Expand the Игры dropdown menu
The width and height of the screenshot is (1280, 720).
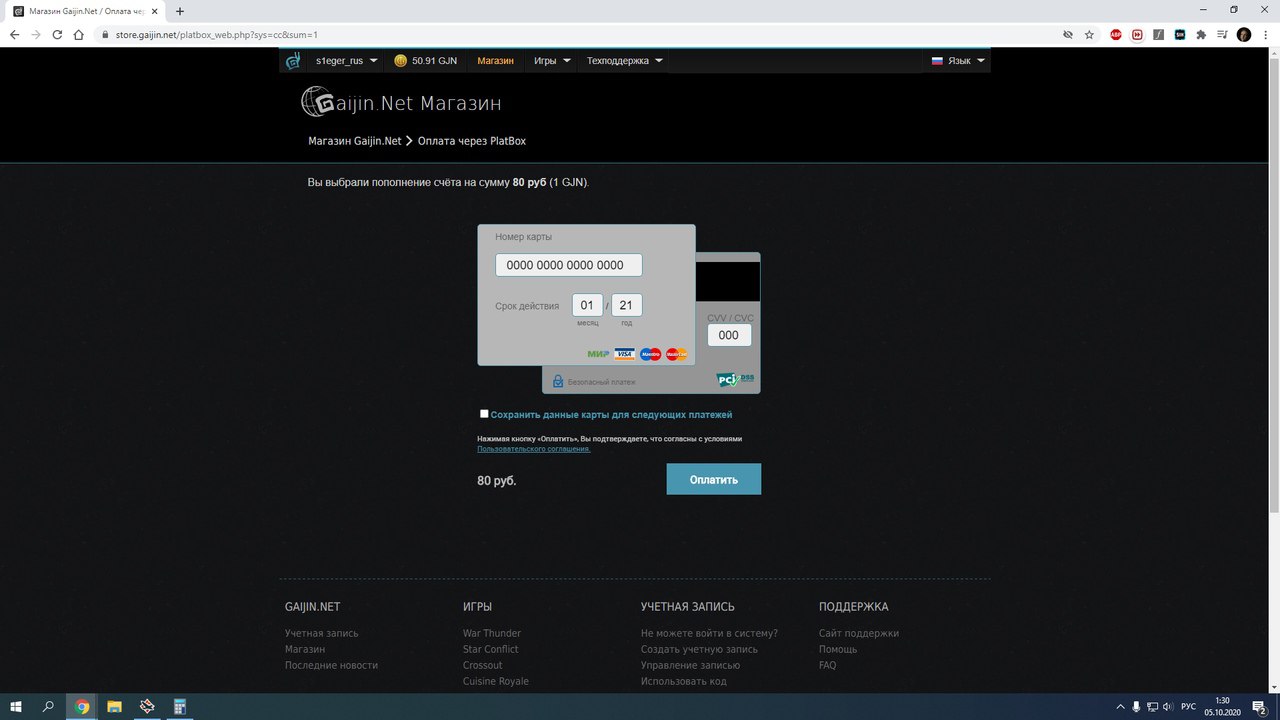coord(552,61)
